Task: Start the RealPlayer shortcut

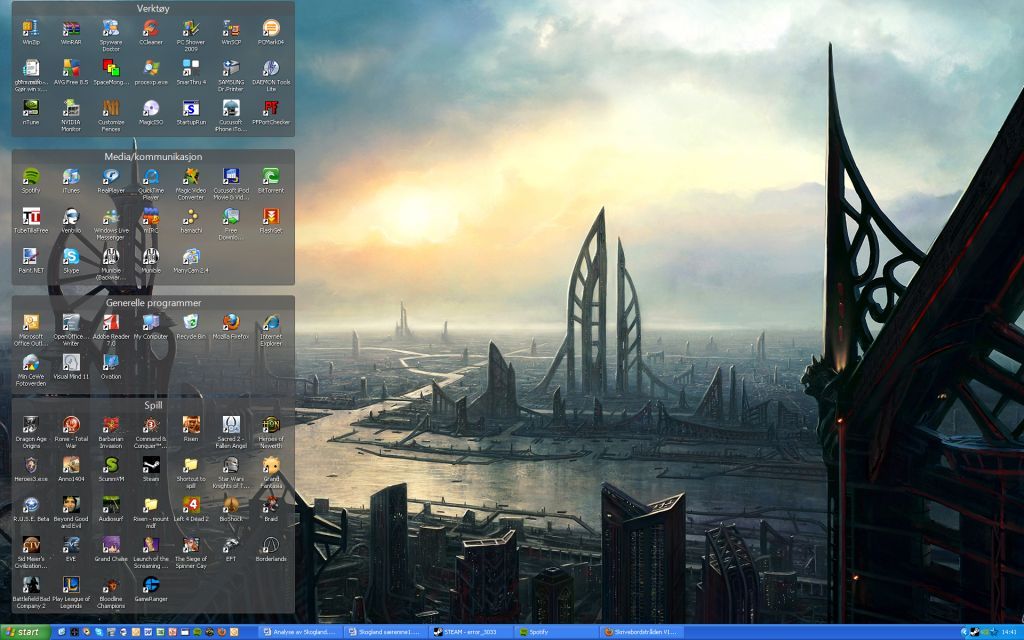Action: point(111,181)
